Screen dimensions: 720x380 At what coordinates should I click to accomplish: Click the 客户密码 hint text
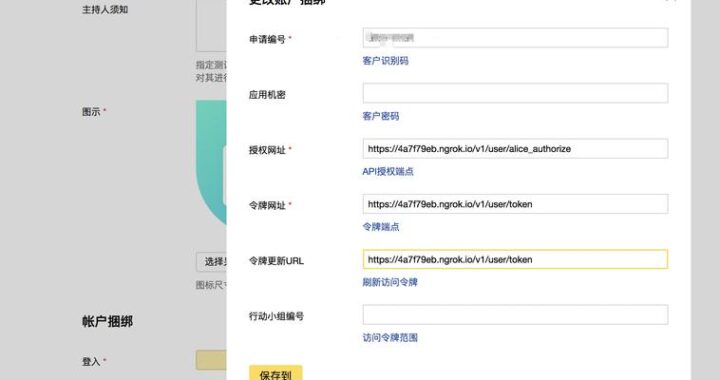click(x=381, y=116)
